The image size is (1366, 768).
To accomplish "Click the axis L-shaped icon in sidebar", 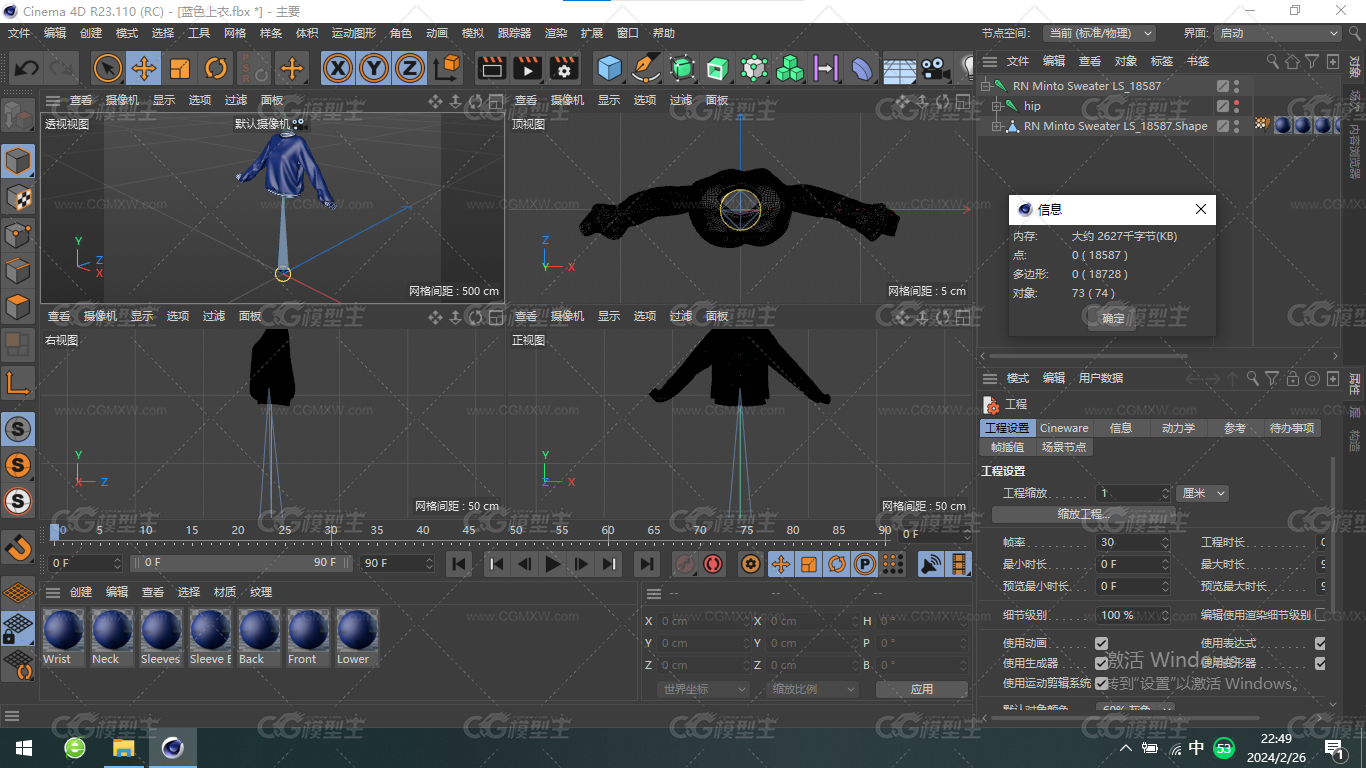I will click(x=18, y=383).
